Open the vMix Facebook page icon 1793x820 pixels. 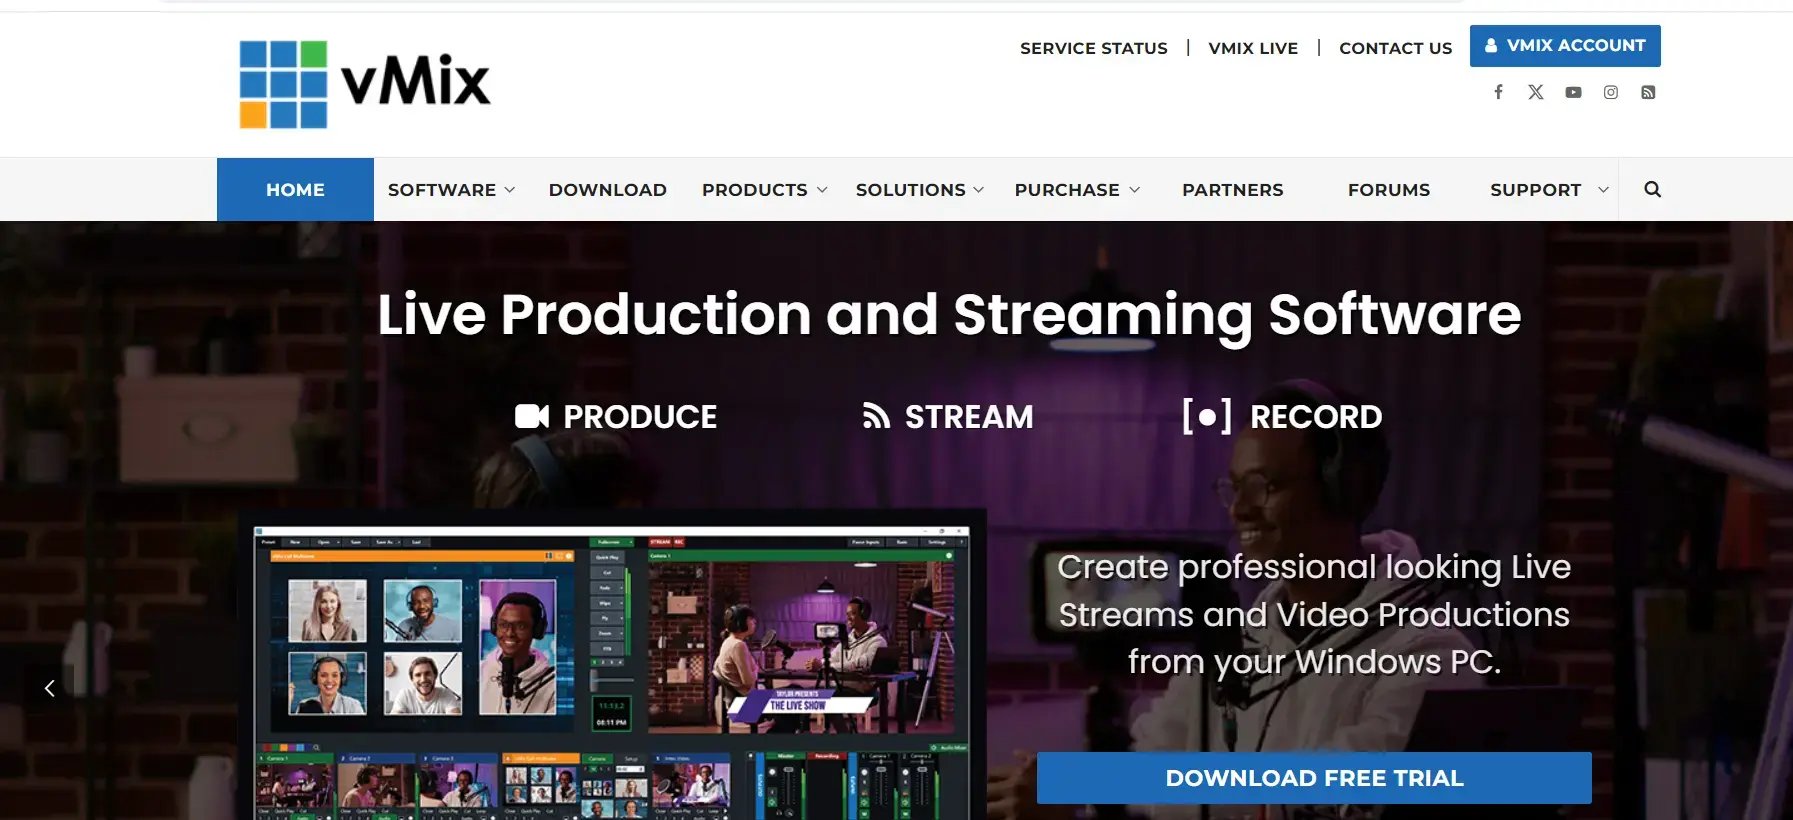tap(1498, 92)
